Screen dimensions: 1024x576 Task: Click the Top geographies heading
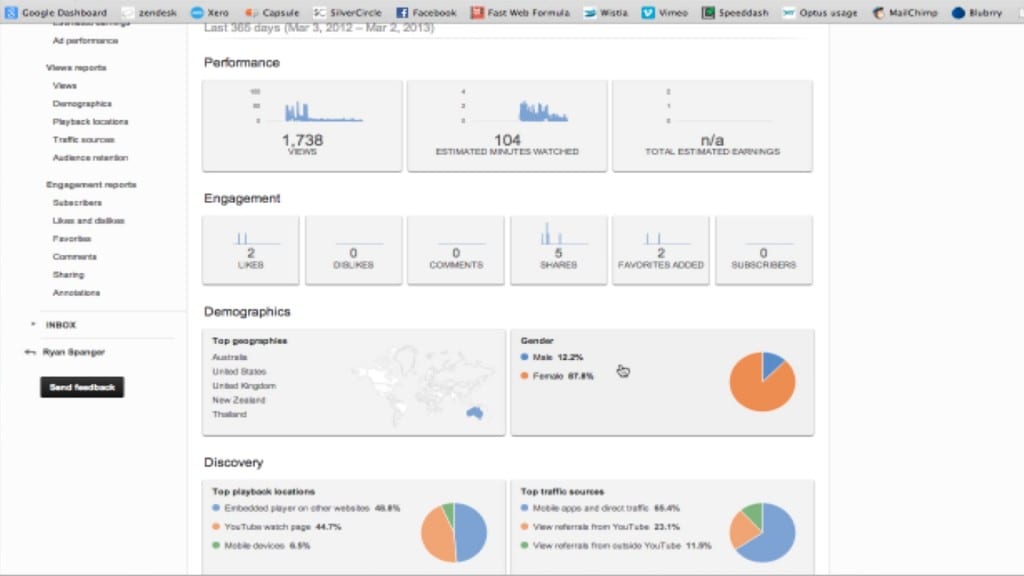coord(249,341)
